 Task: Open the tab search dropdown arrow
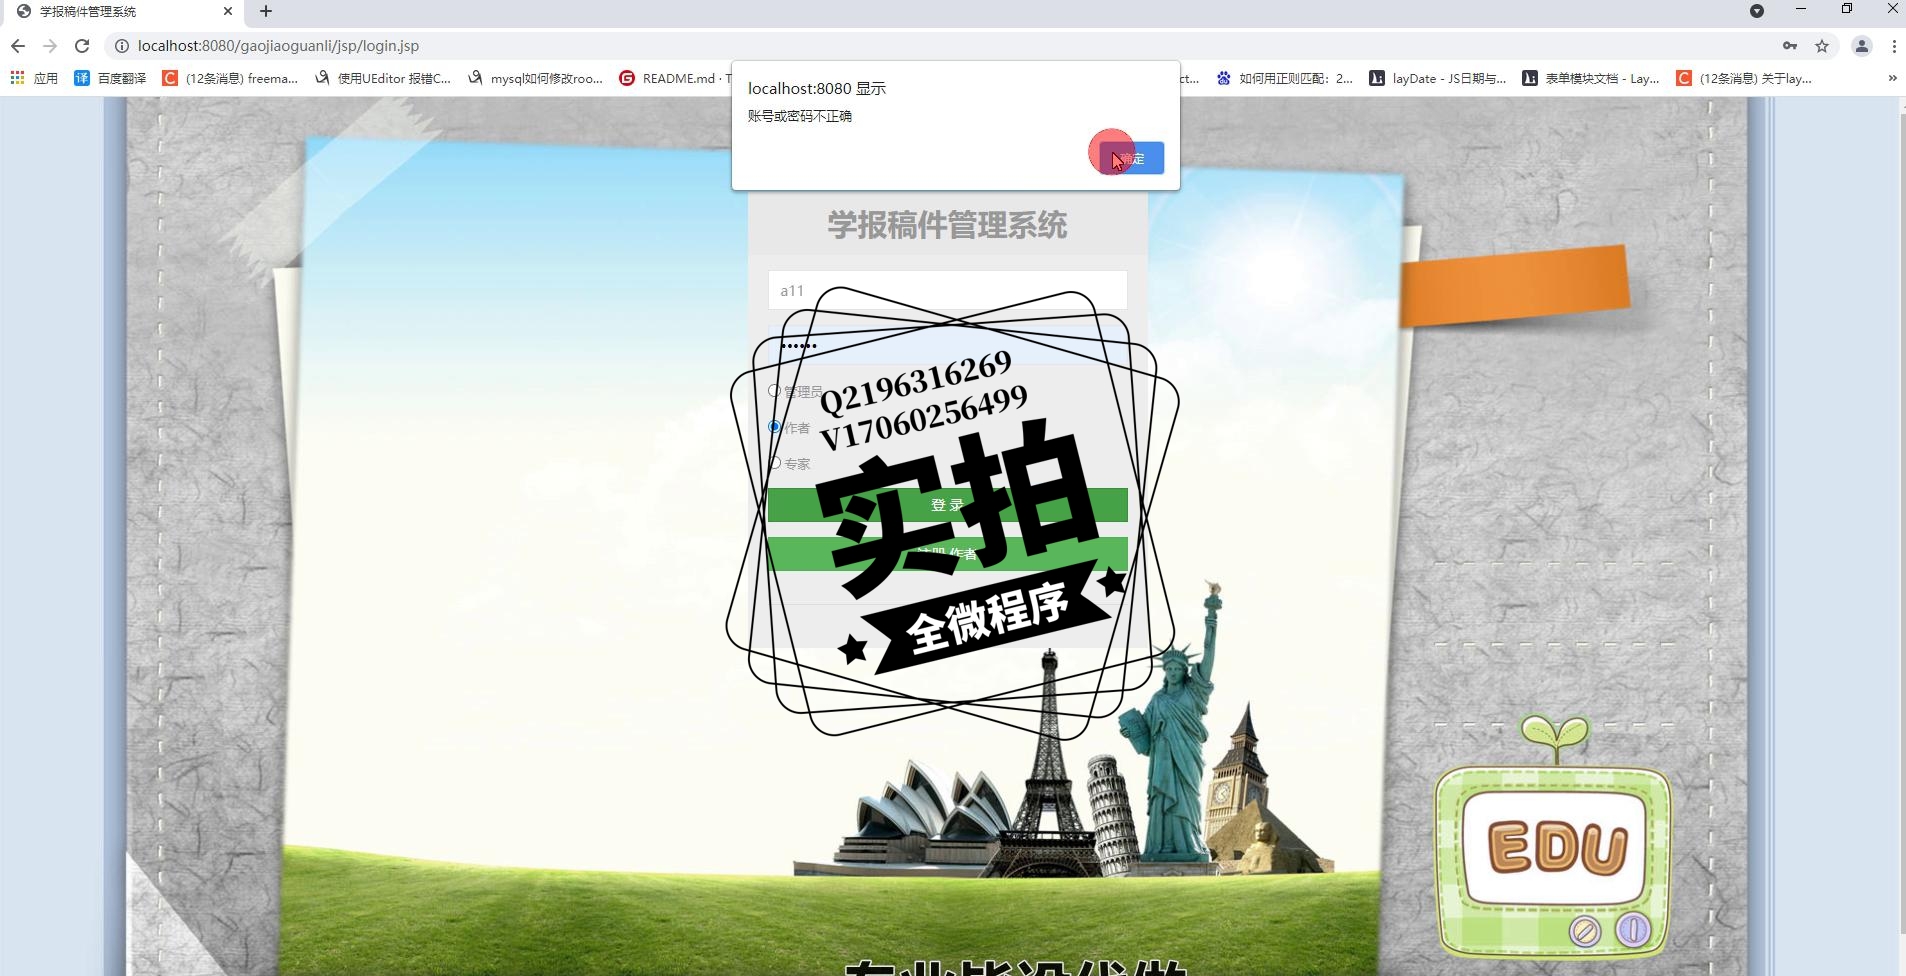(x=1757, y=11)
